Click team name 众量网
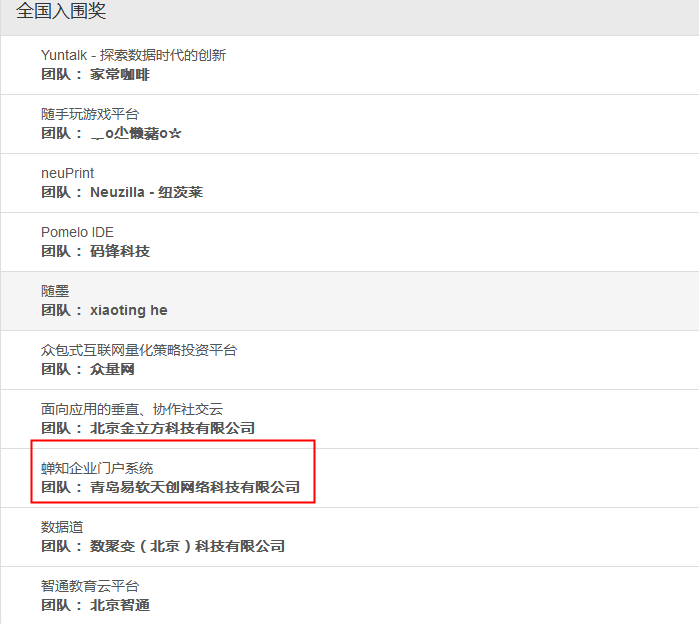This screenshot has width=699, height=624. (x=112, y=369)
